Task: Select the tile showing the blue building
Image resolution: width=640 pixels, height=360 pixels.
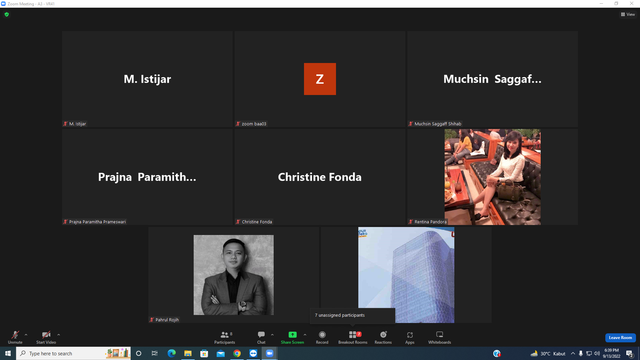Action: click(406, 275)
